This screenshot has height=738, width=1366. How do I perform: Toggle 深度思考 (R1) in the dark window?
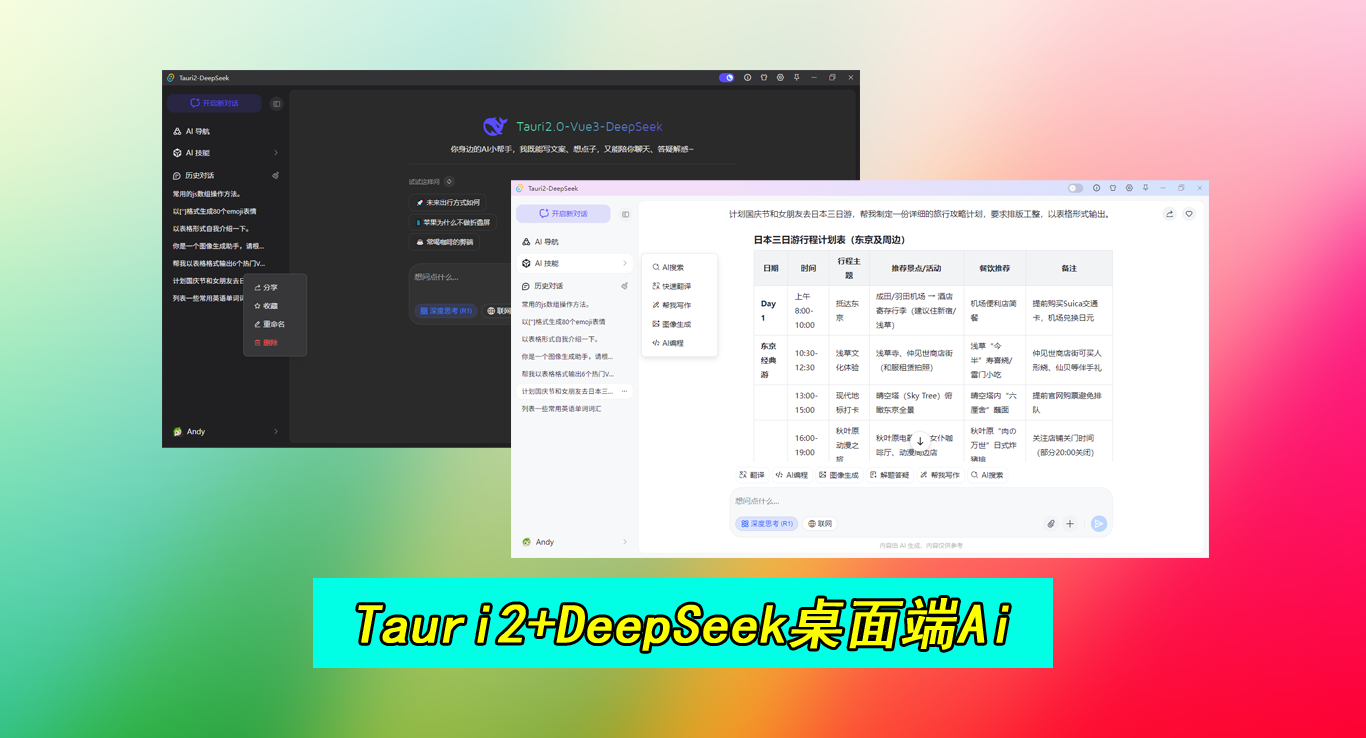click(446, 311)
